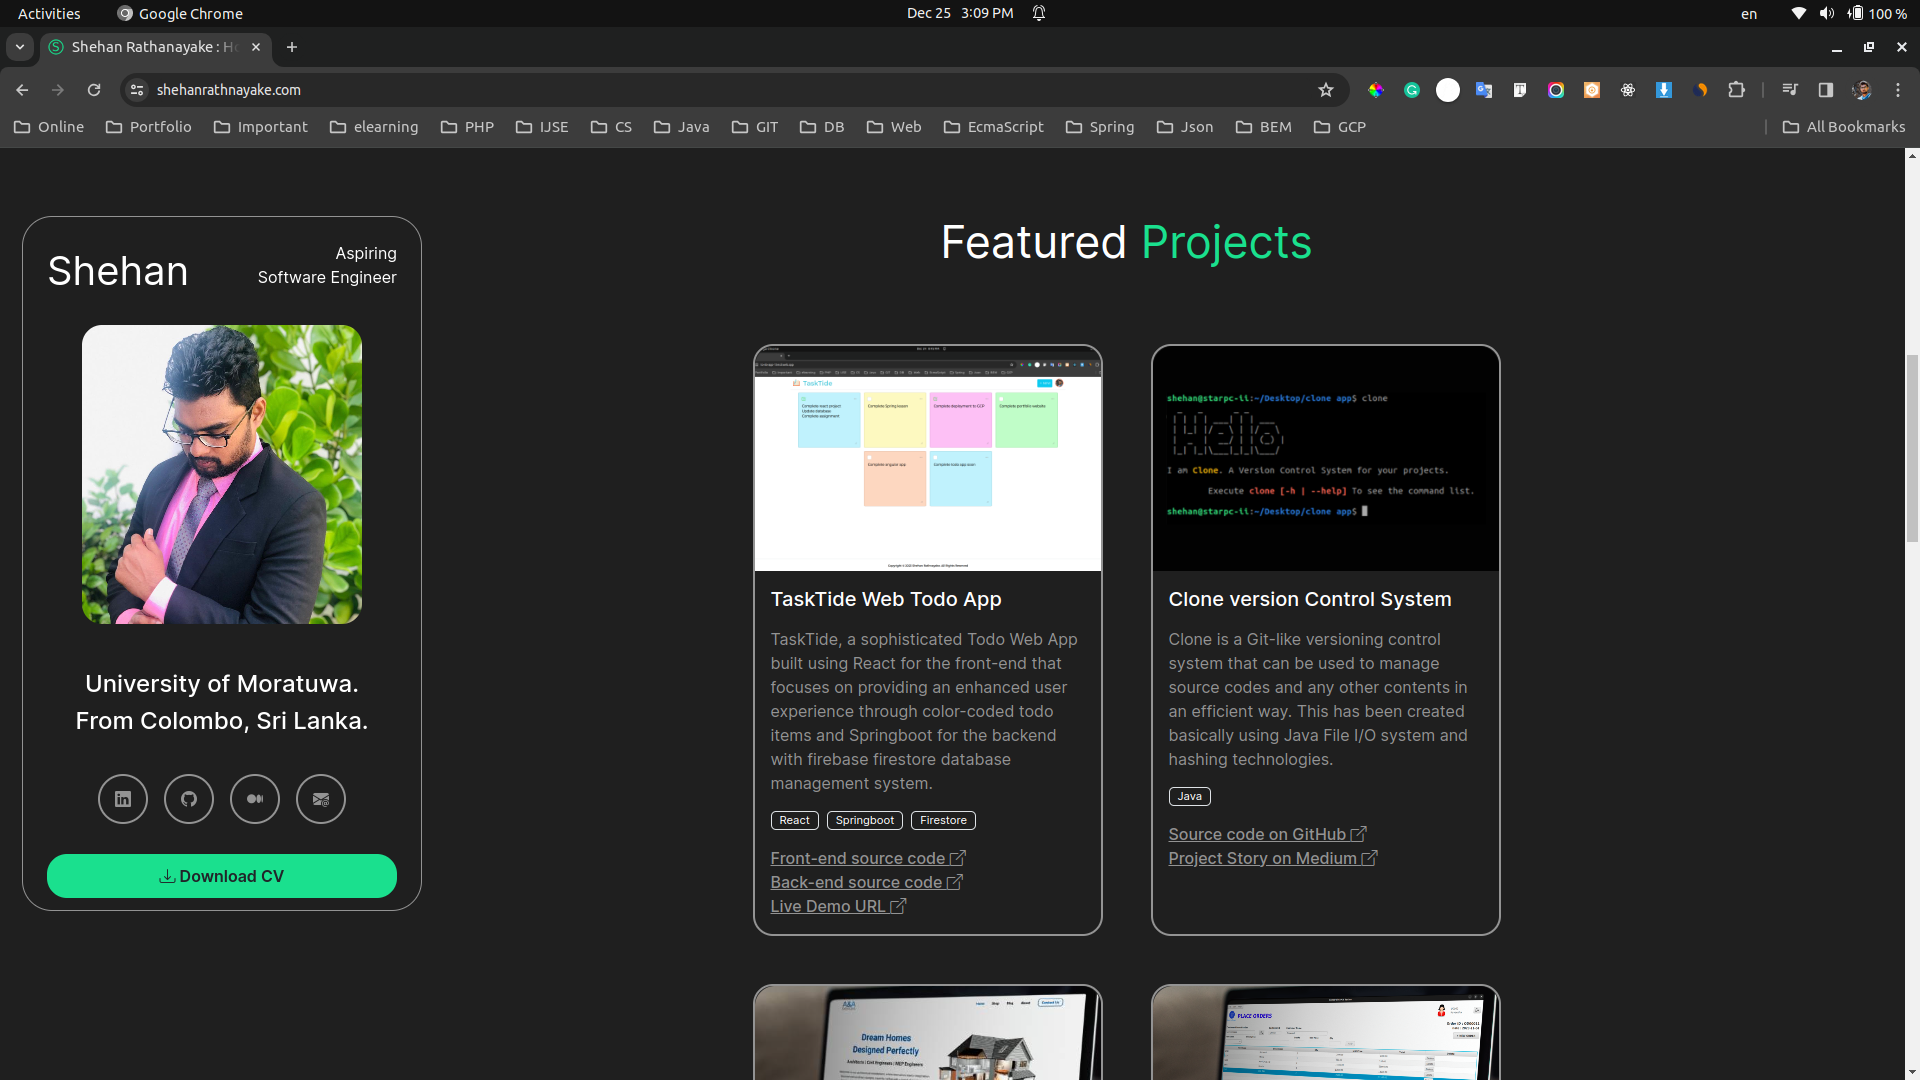The width and height of the screenshot is (1920, 1080).
Task: Bookmark this page with the star icon
Action: click(x=1326, y=90)
